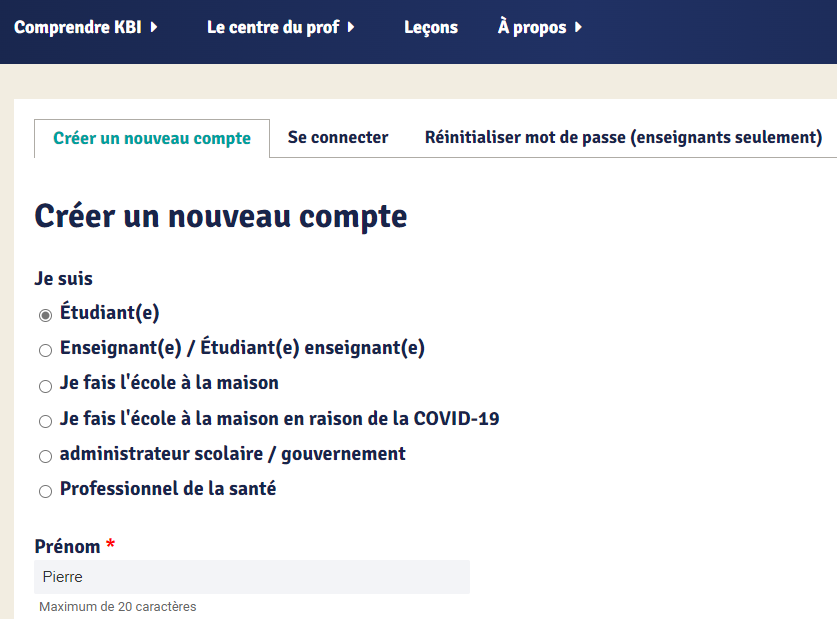The height and width of the screenshot is (619, 837).
Task: Click the Prénom text field containing Pierre
Action: 252,577
